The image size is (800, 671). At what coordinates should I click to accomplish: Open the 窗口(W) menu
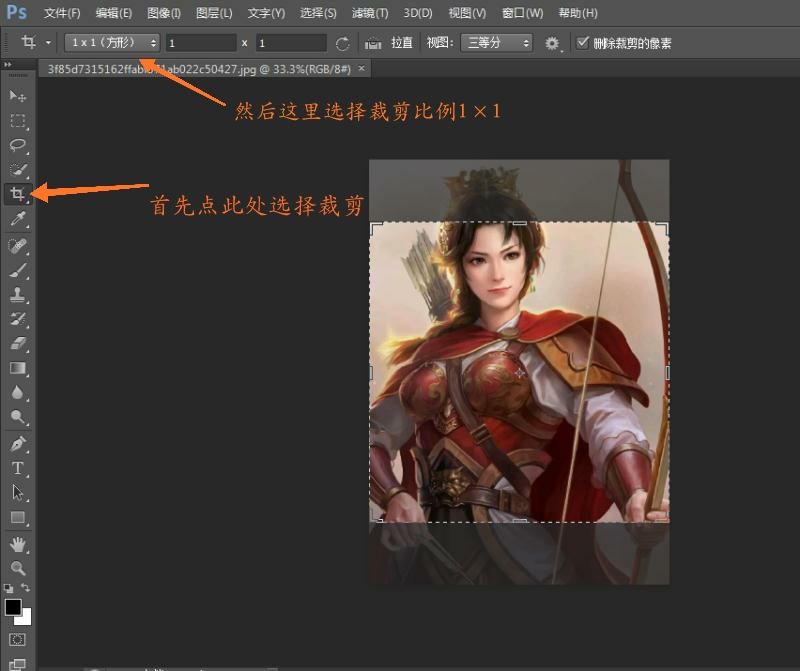[522, 13]
